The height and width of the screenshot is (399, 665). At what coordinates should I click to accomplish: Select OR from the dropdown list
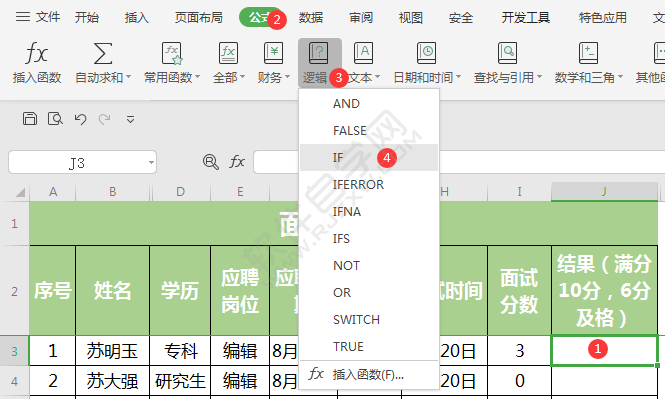coord(369,293)
